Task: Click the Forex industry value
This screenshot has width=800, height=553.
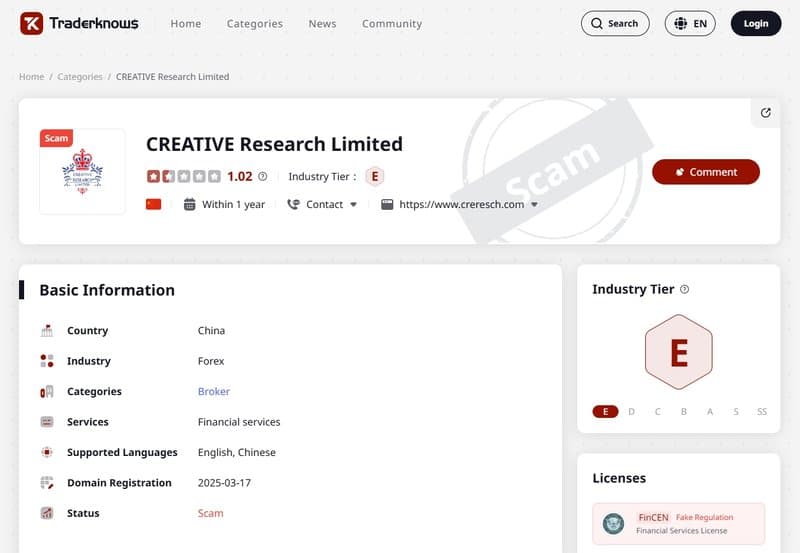Action: click(x=211, y=361)
